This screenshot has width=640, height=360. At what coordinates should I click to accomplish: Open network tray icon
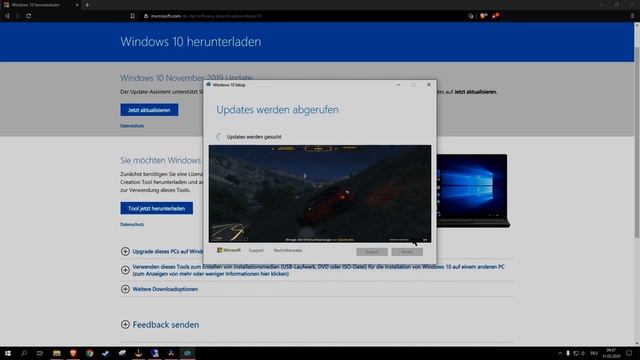576,353
